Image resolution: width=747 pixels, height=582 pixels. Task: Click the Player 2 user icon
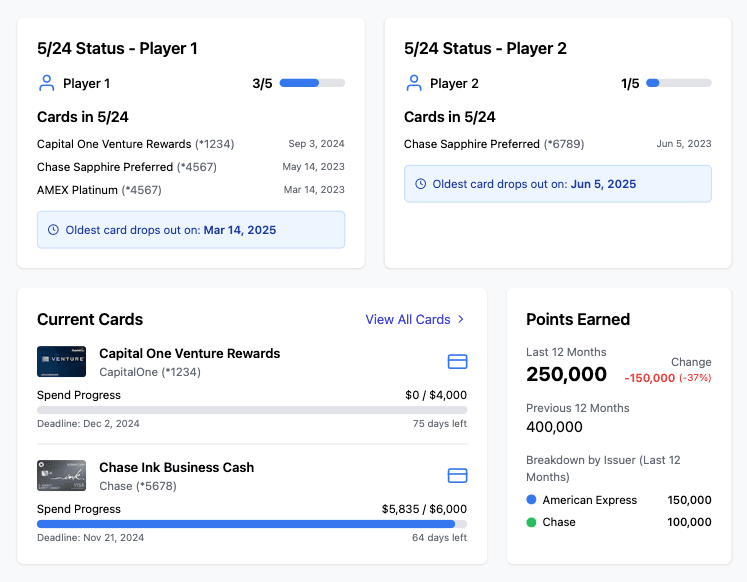tap(414, 83)
